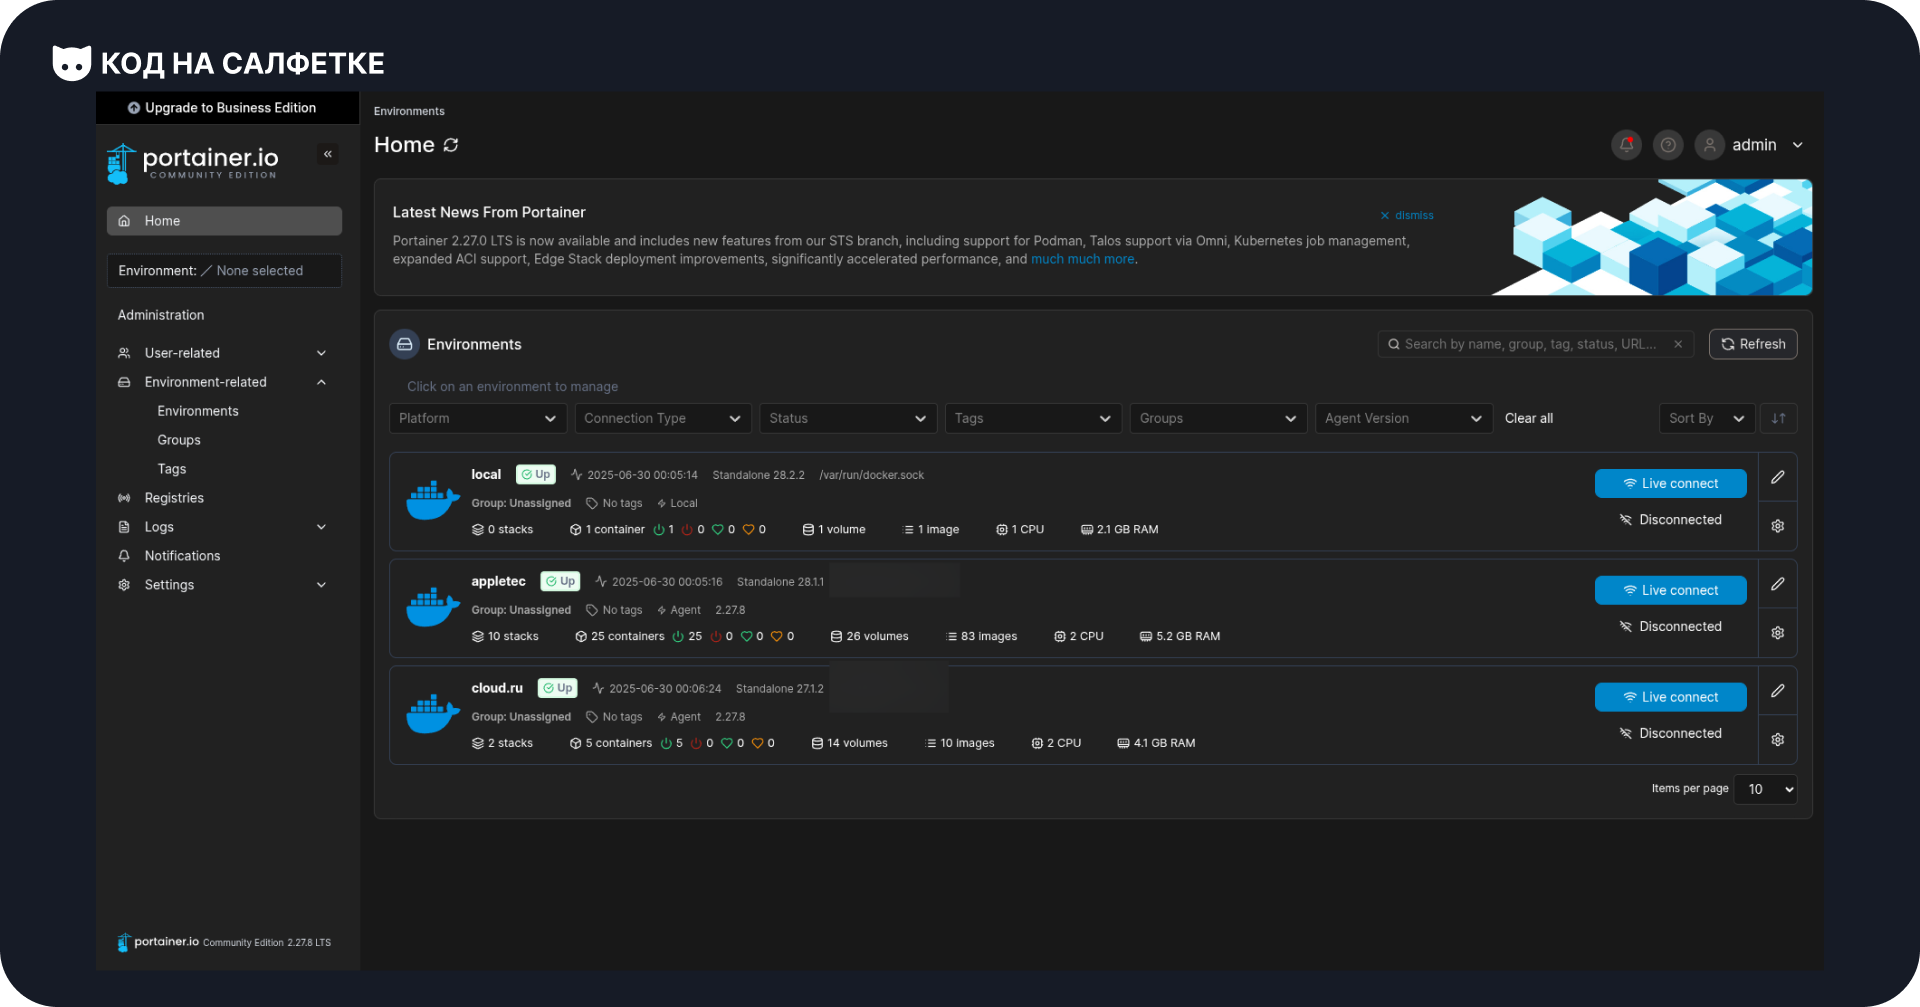Change Items per page dropdown
Image resolution: width=1920 pixels, height=1007 pixels.
point(1765,789)
